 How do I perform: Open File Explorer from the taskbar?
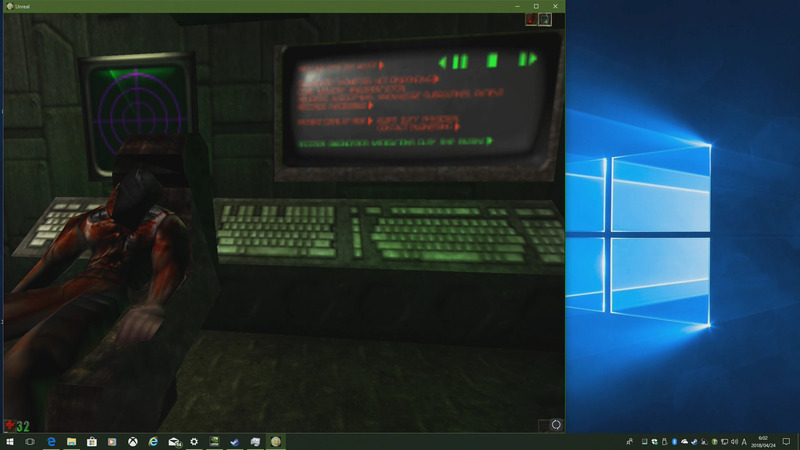(x=71, y=442)
